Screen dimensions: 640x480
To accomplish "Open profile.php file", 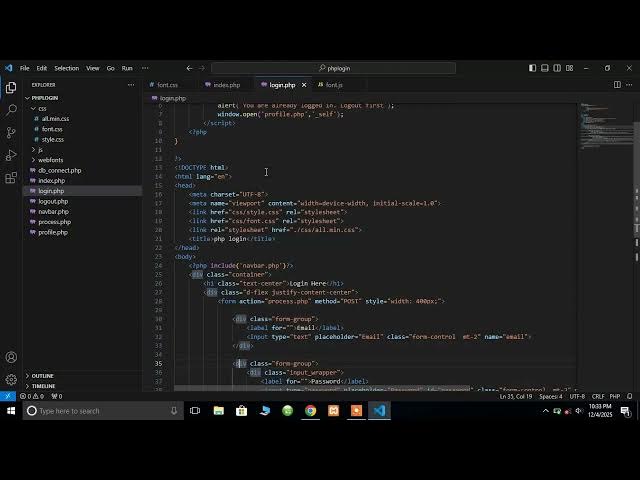I will tap(82, 232).
